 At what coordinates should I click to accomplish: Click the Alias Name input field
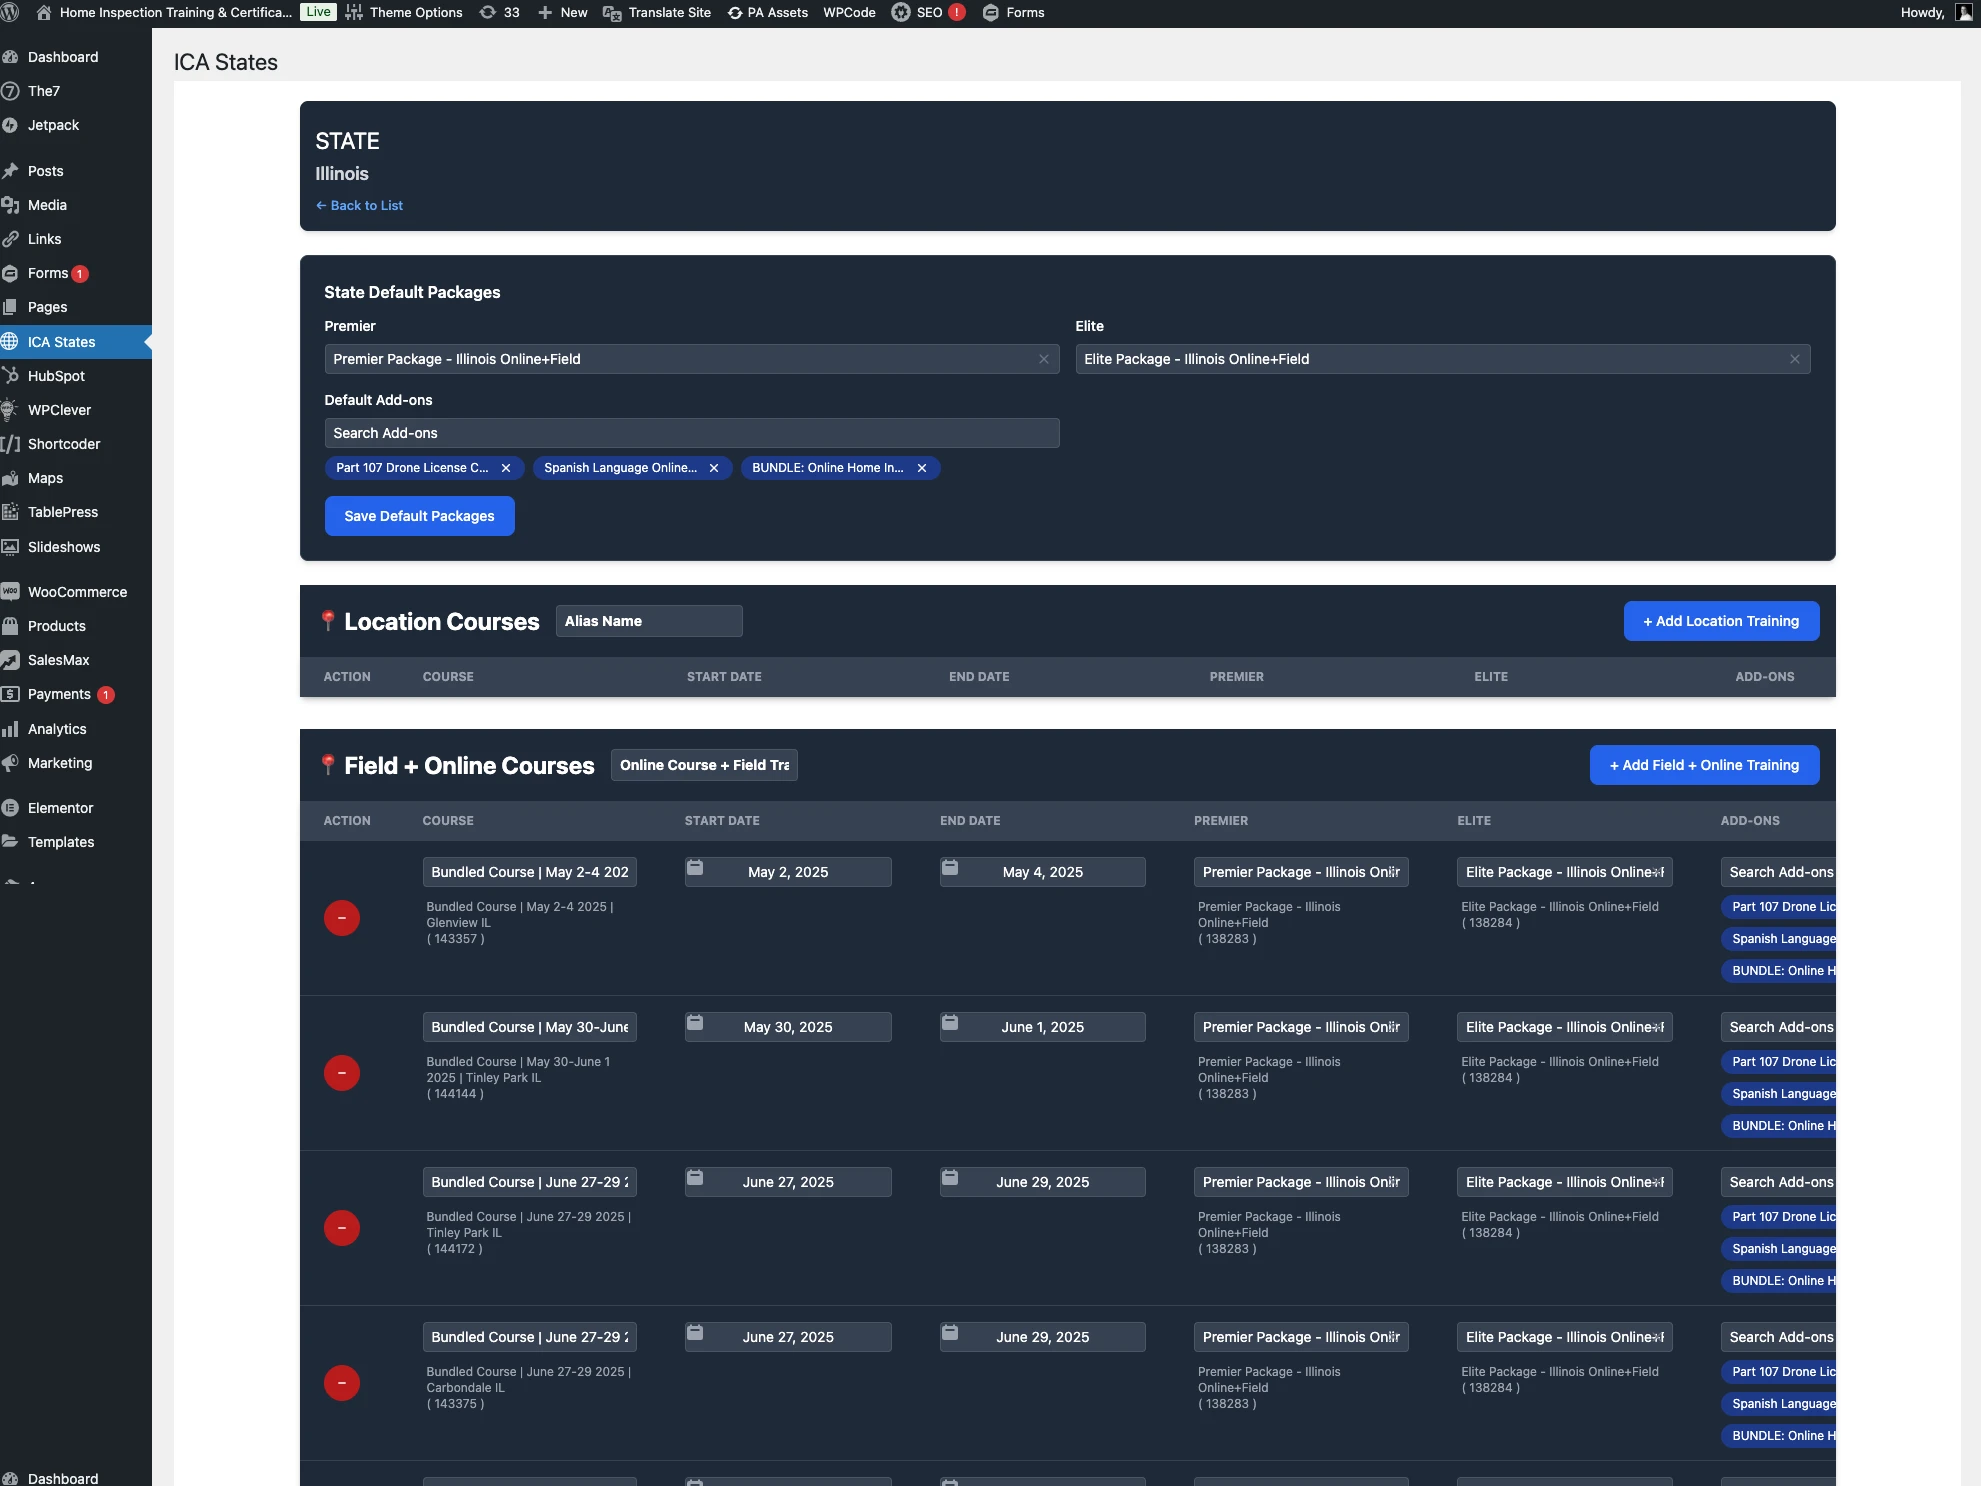pyautogui.click(x=648, y=621)
